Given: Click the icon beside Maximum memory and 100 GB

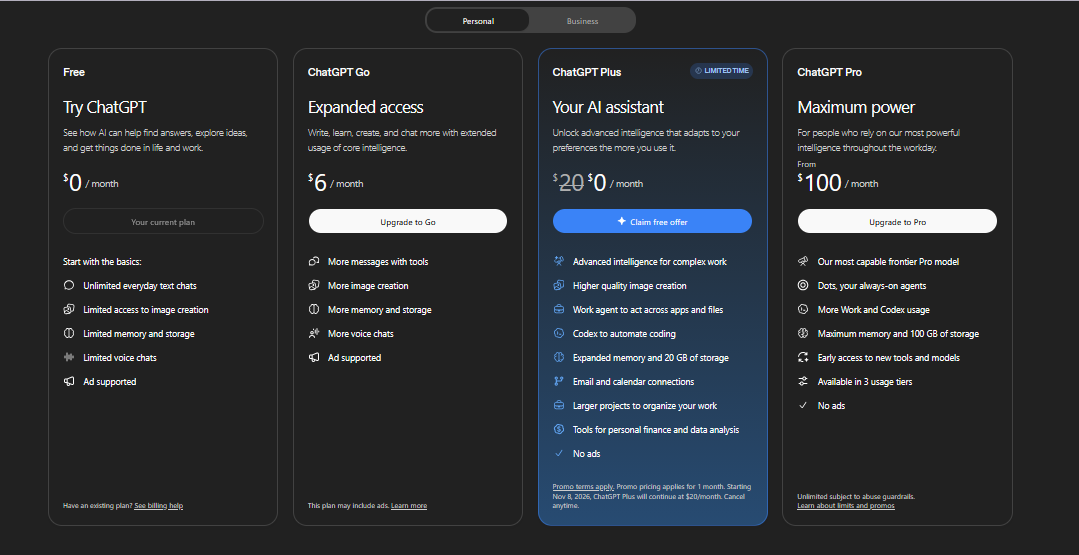Looking at the screenshot, I should click(x=803, y=334).
